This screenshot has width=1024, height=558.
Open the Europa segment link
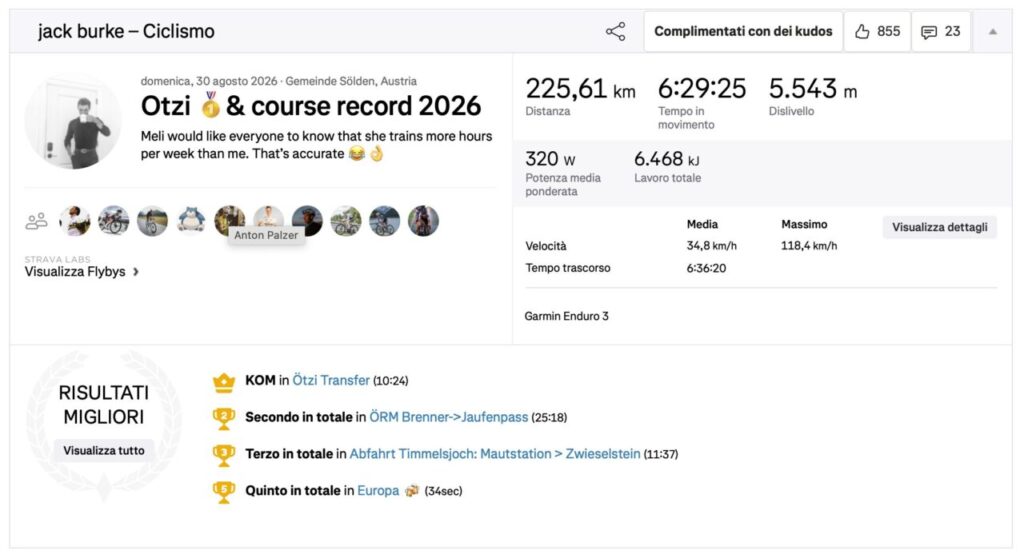378,491
